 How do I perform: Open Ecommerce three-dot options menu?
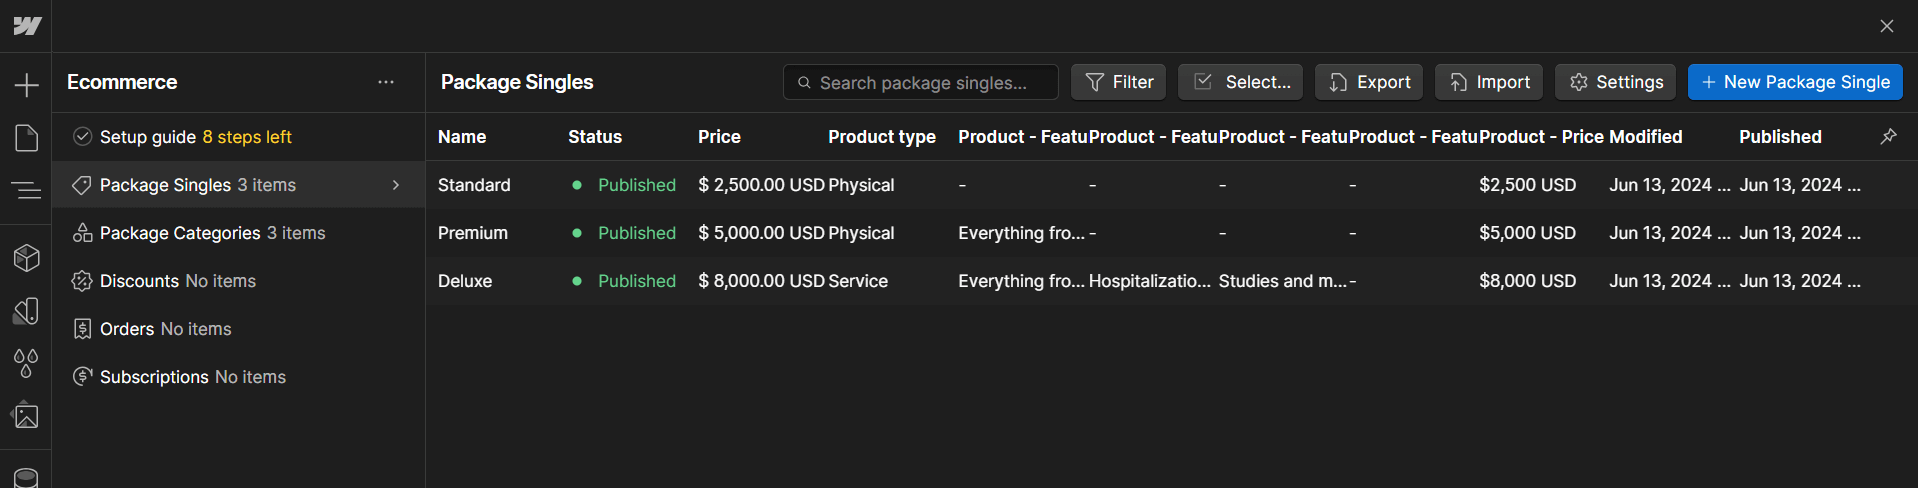386,82
